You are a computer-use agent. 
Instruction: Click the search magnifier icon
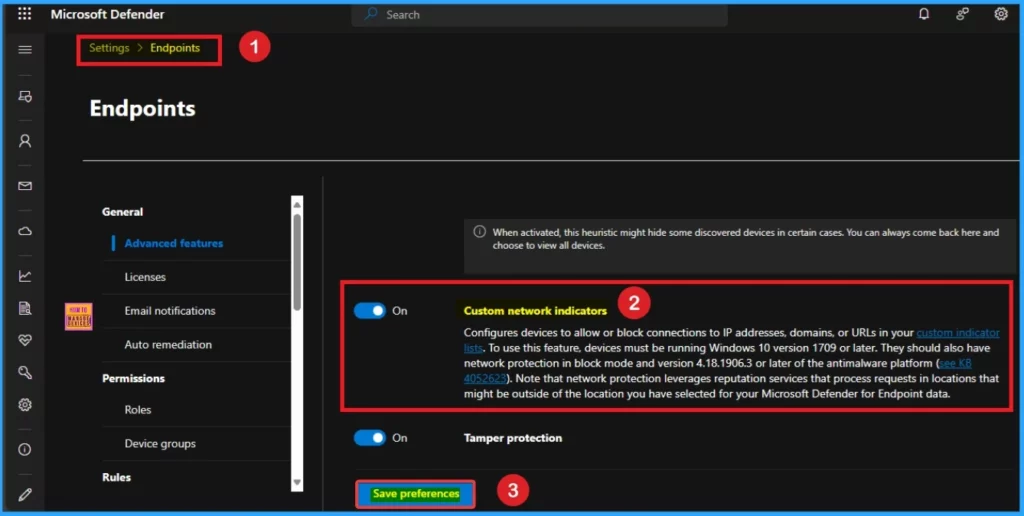click(x=371, y=14)
